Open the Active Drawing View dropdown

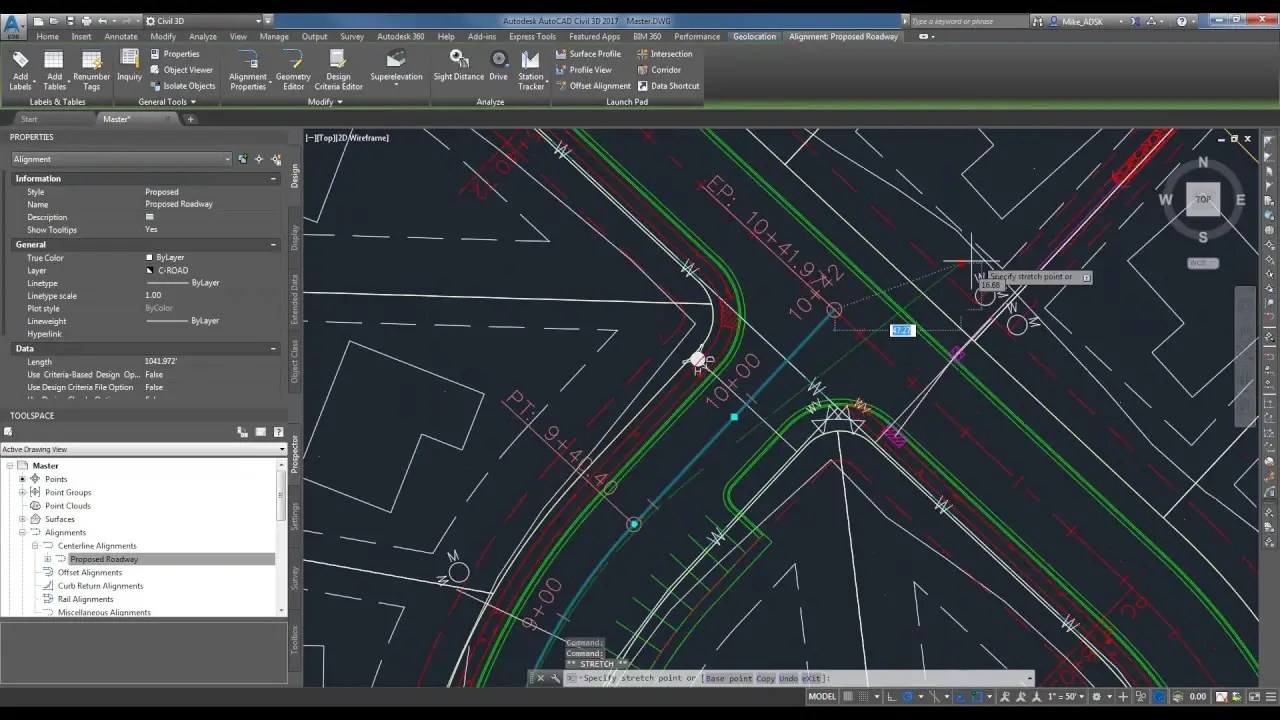(x=280, y=449)
